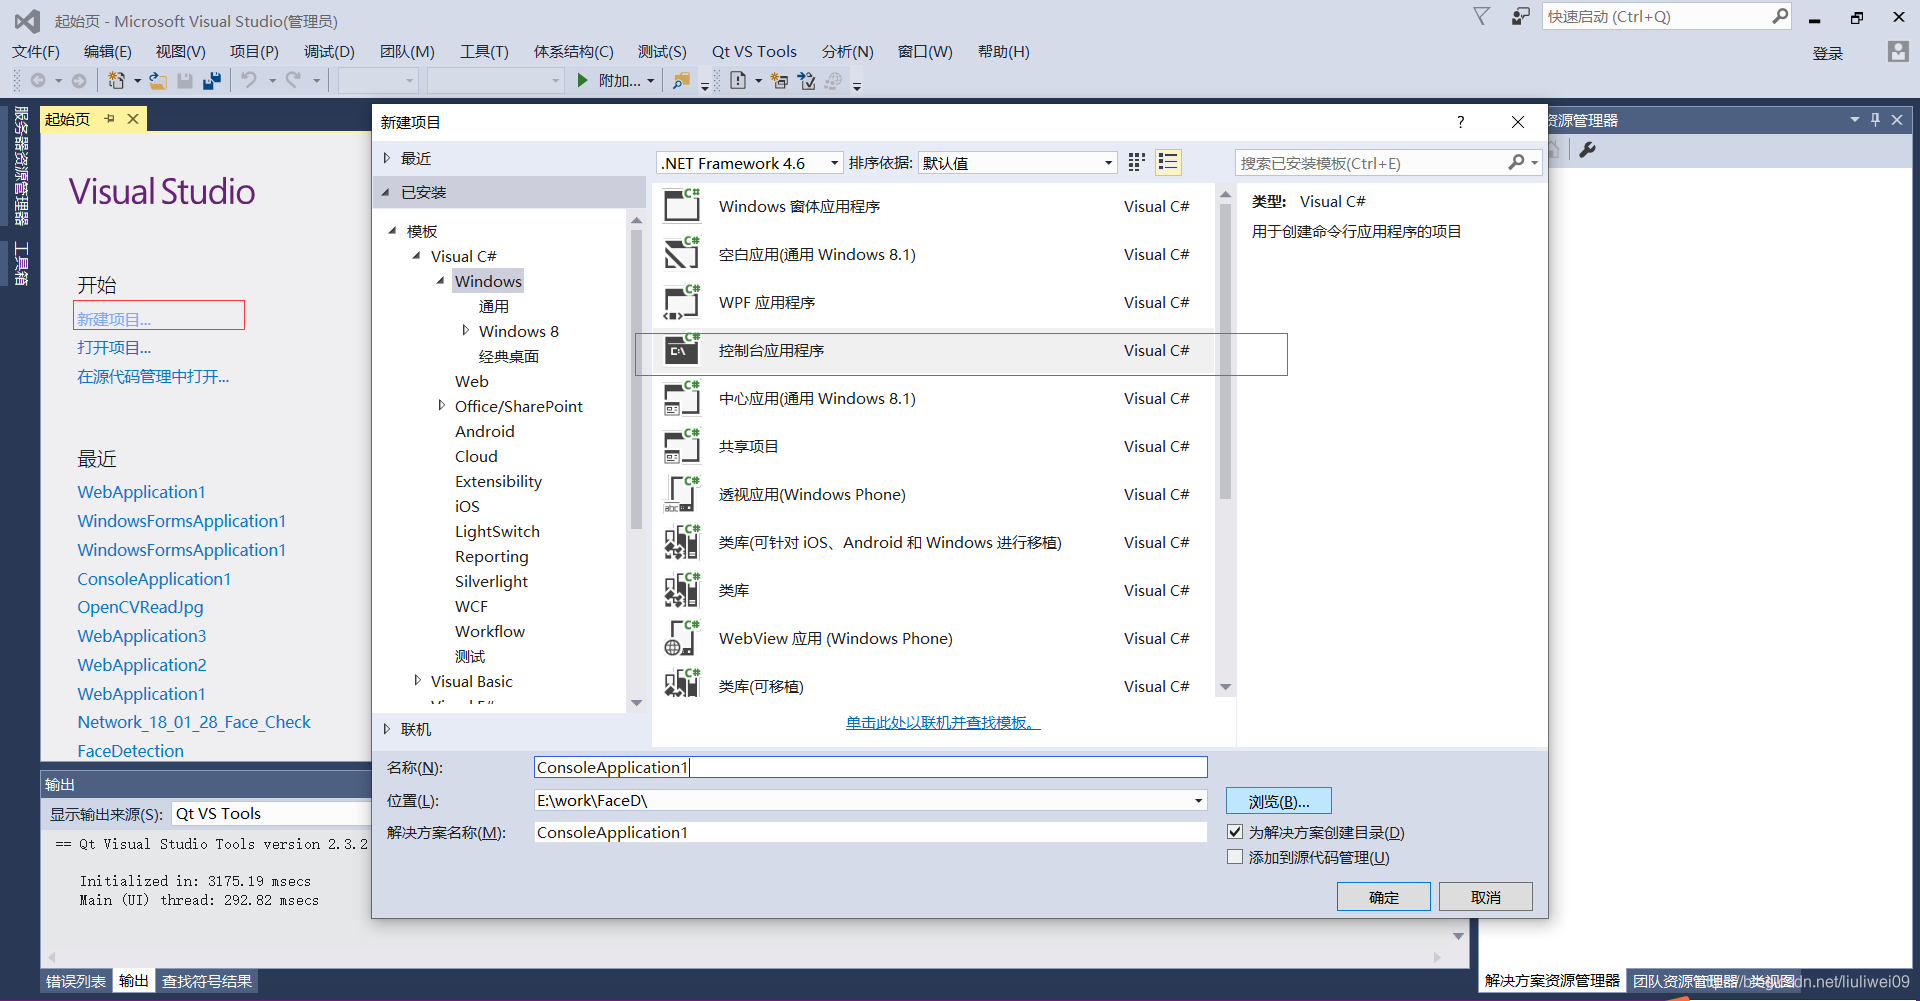Toggle 为解决方案创建目录 checkbox
This screenshot has width=1920, height=1001.
[1235, 832]
